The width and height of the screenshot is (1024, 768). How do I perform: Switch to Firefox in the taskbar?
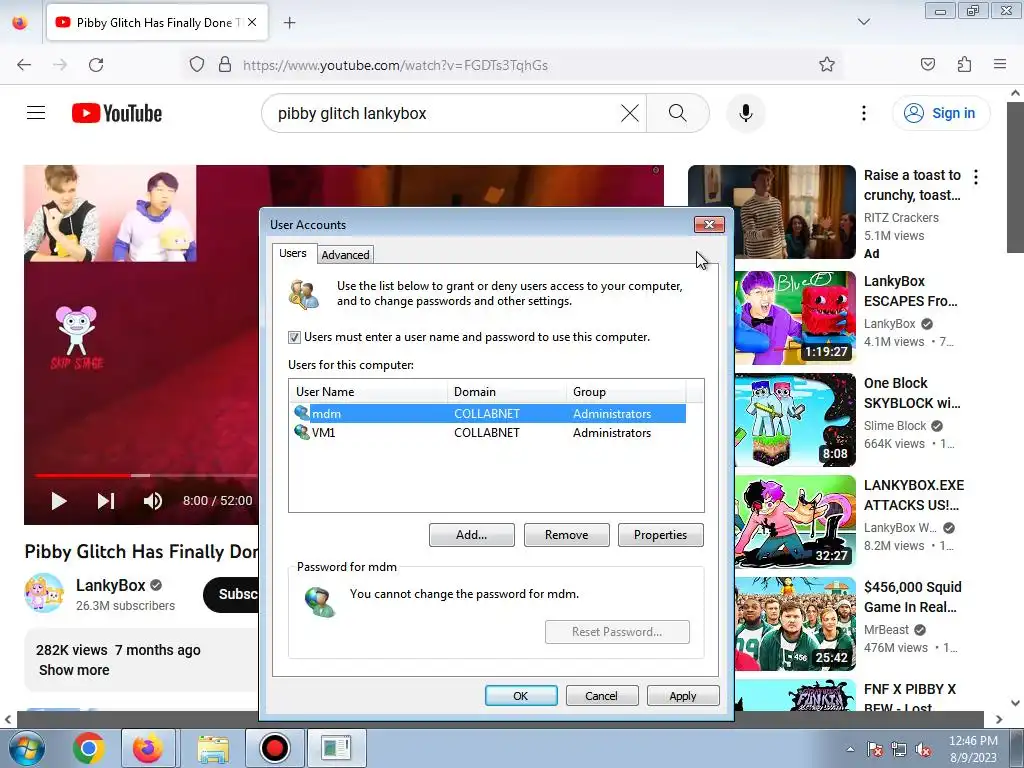coord(148,748)
